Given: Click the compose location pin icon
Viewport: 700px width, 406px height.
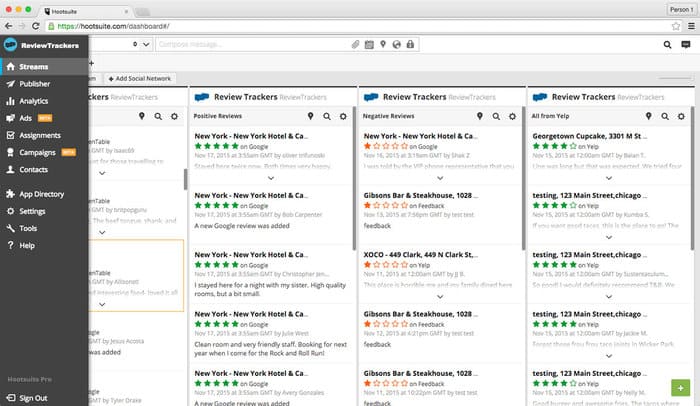Looking at the screenshot, I should coord(383,44).
